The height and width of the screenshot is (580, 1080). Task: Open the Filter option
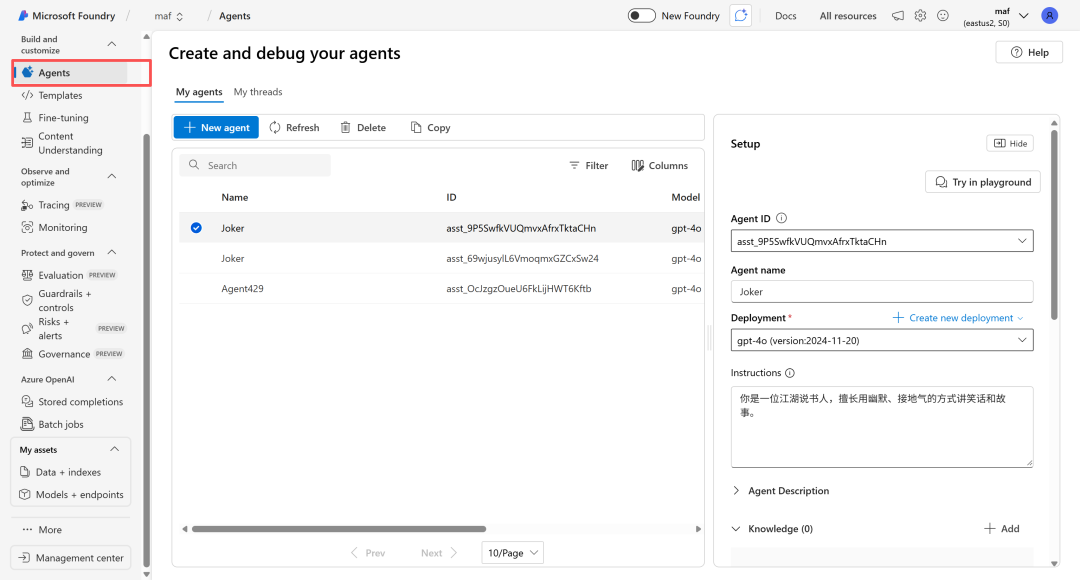click(x=589, y=165)
